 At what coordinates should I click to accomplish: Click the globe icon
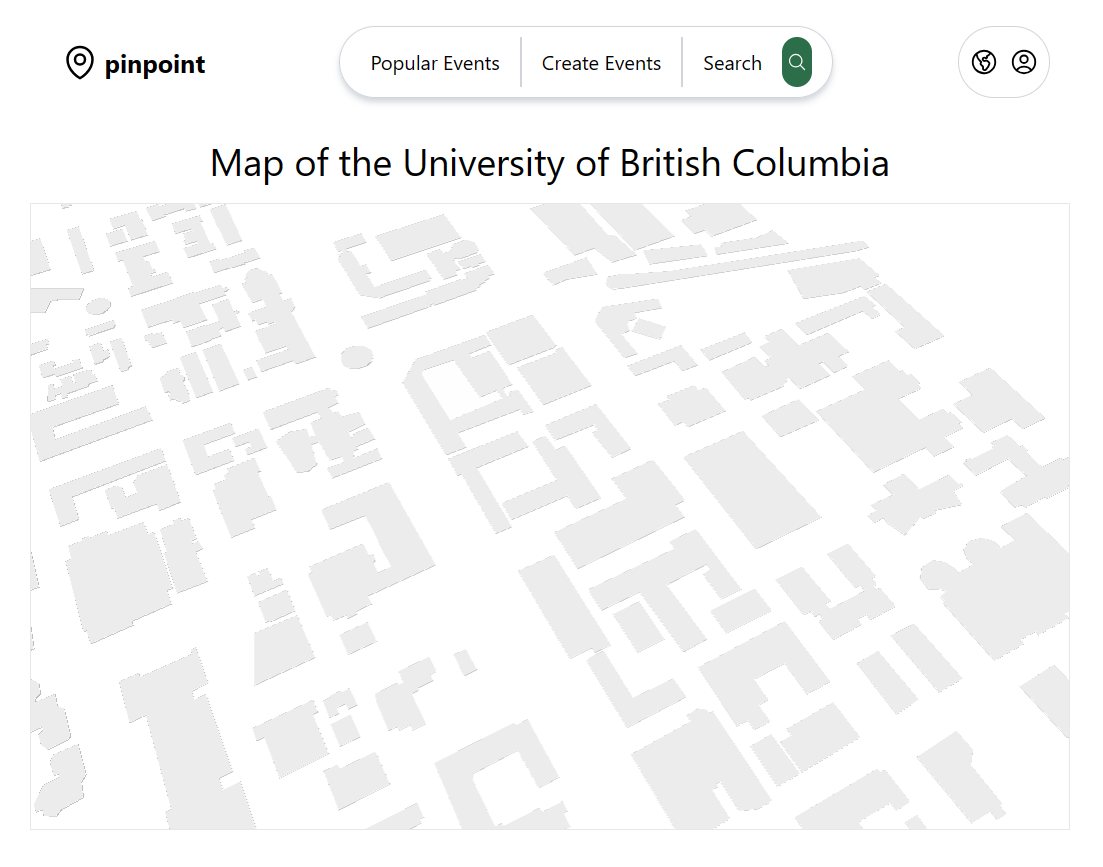click(x=983, y=62)
